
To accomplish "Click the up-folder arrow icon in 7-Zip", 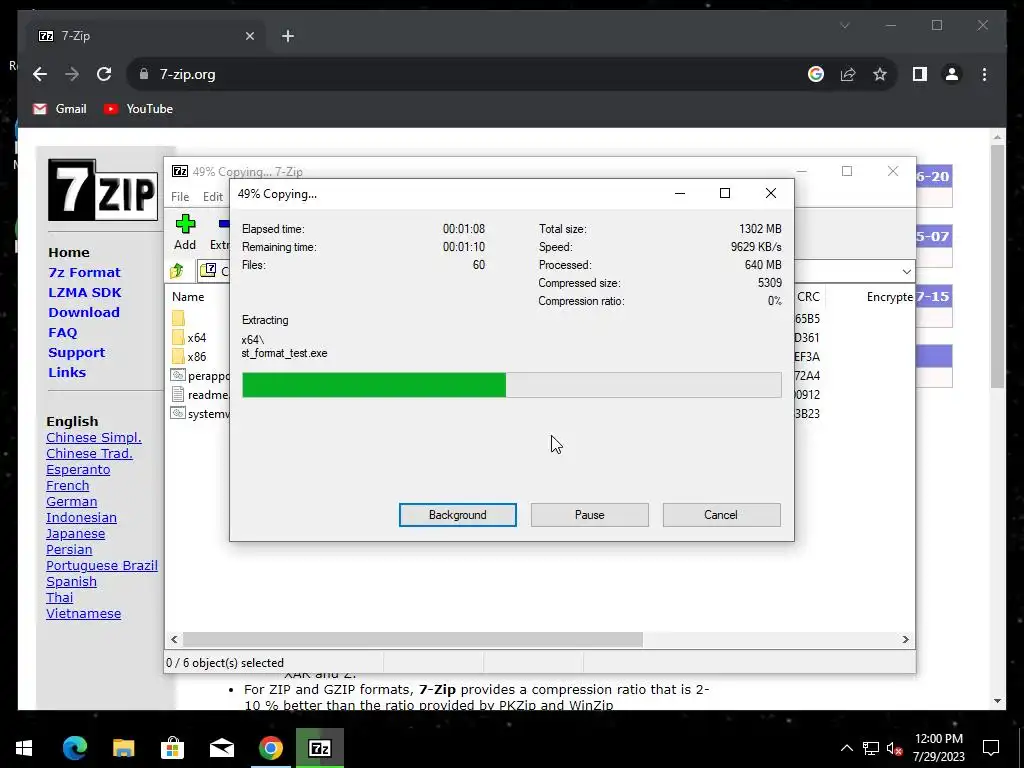I will 177,270.
